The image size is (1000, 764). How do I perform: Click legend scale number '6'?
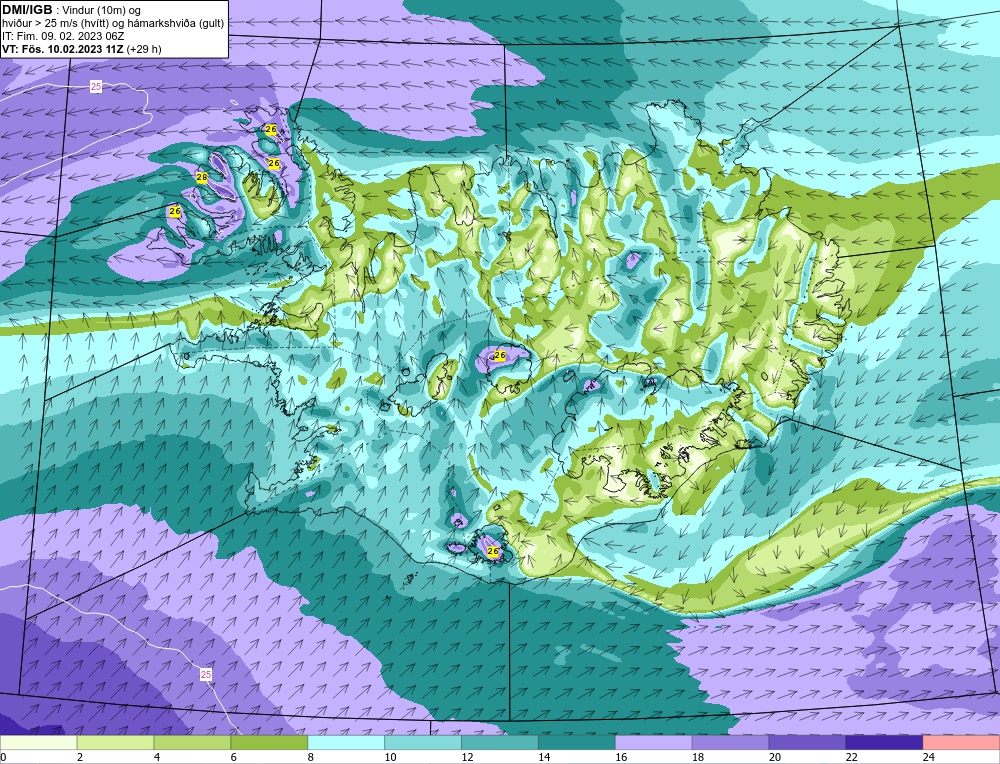coord(234,757)
